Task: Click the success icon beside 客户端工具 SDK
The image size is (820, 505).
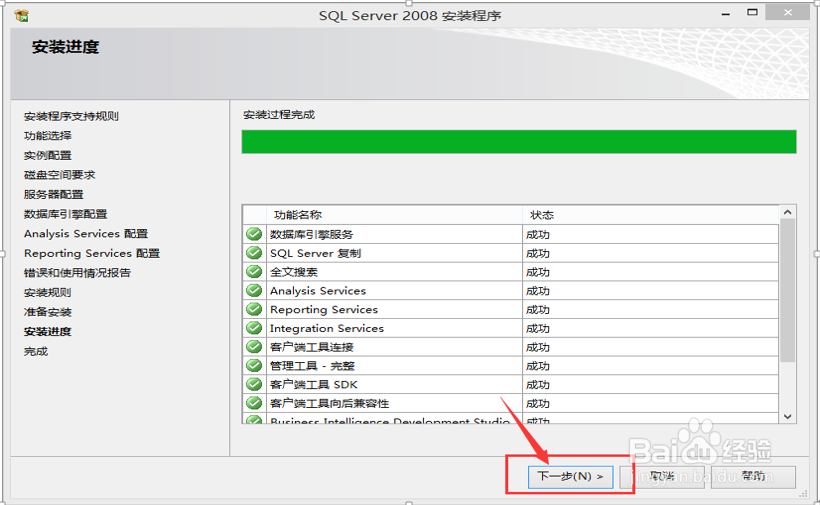Action: point(254,385)
